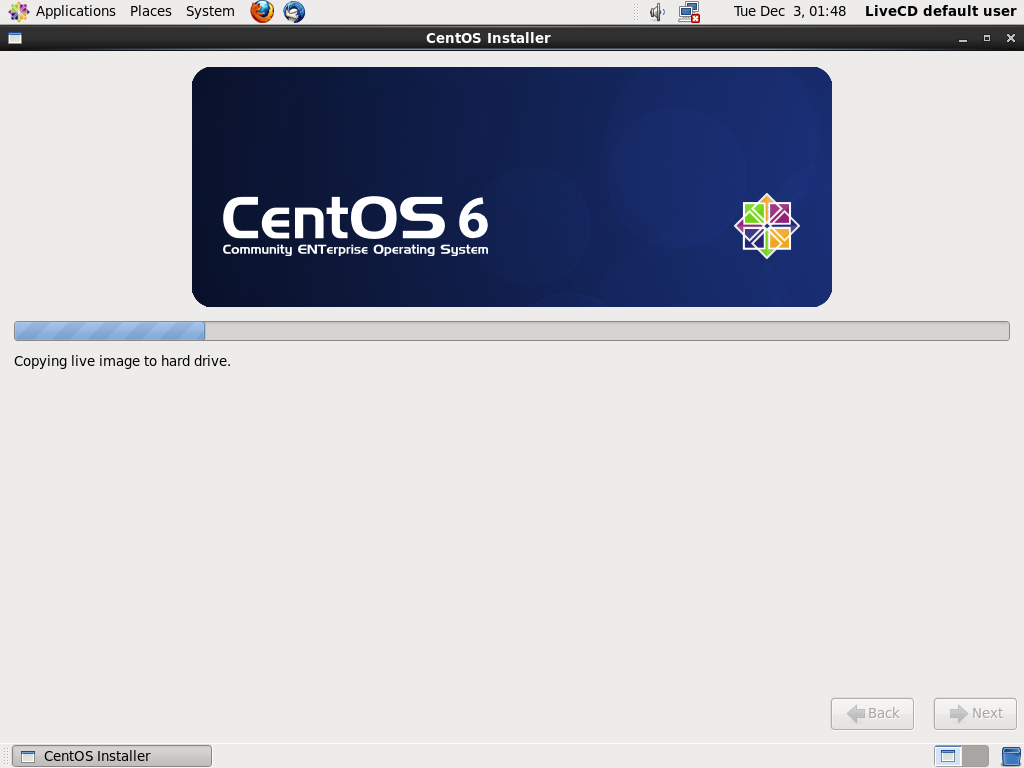Click the speaker volume icon in the tray
Screen dimensions: 1024x768
654,11
